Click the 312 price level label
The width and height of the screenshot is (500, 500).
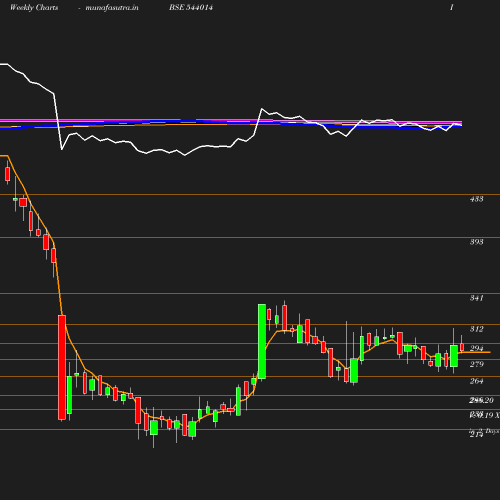476,329
